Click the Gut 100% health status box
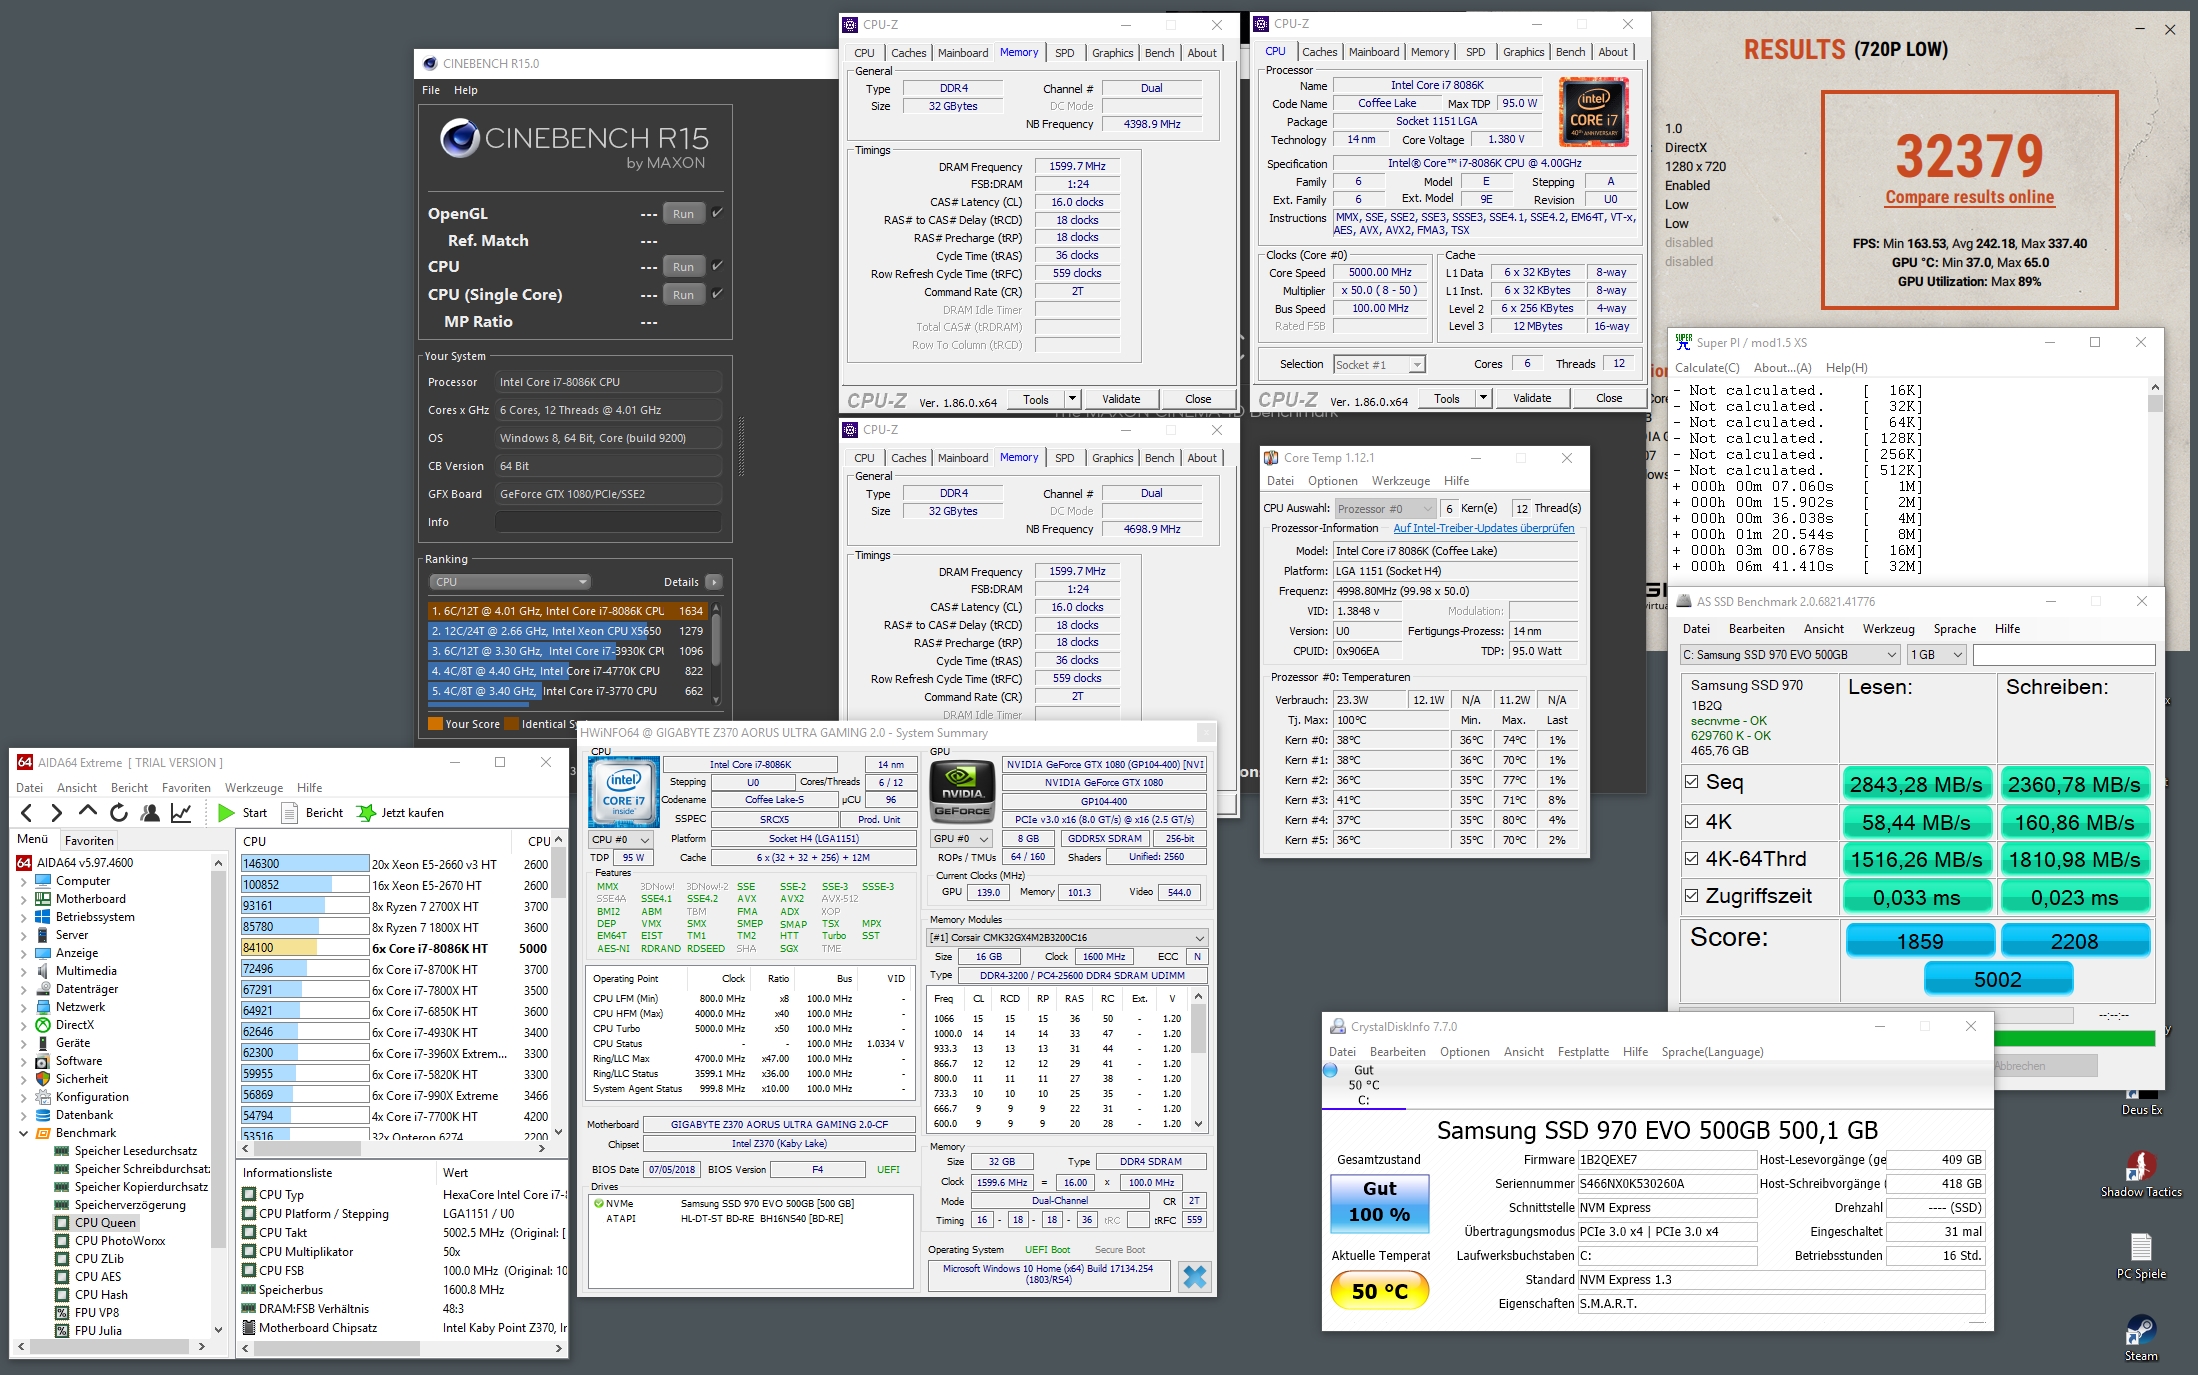 tap(1379, 1201)
